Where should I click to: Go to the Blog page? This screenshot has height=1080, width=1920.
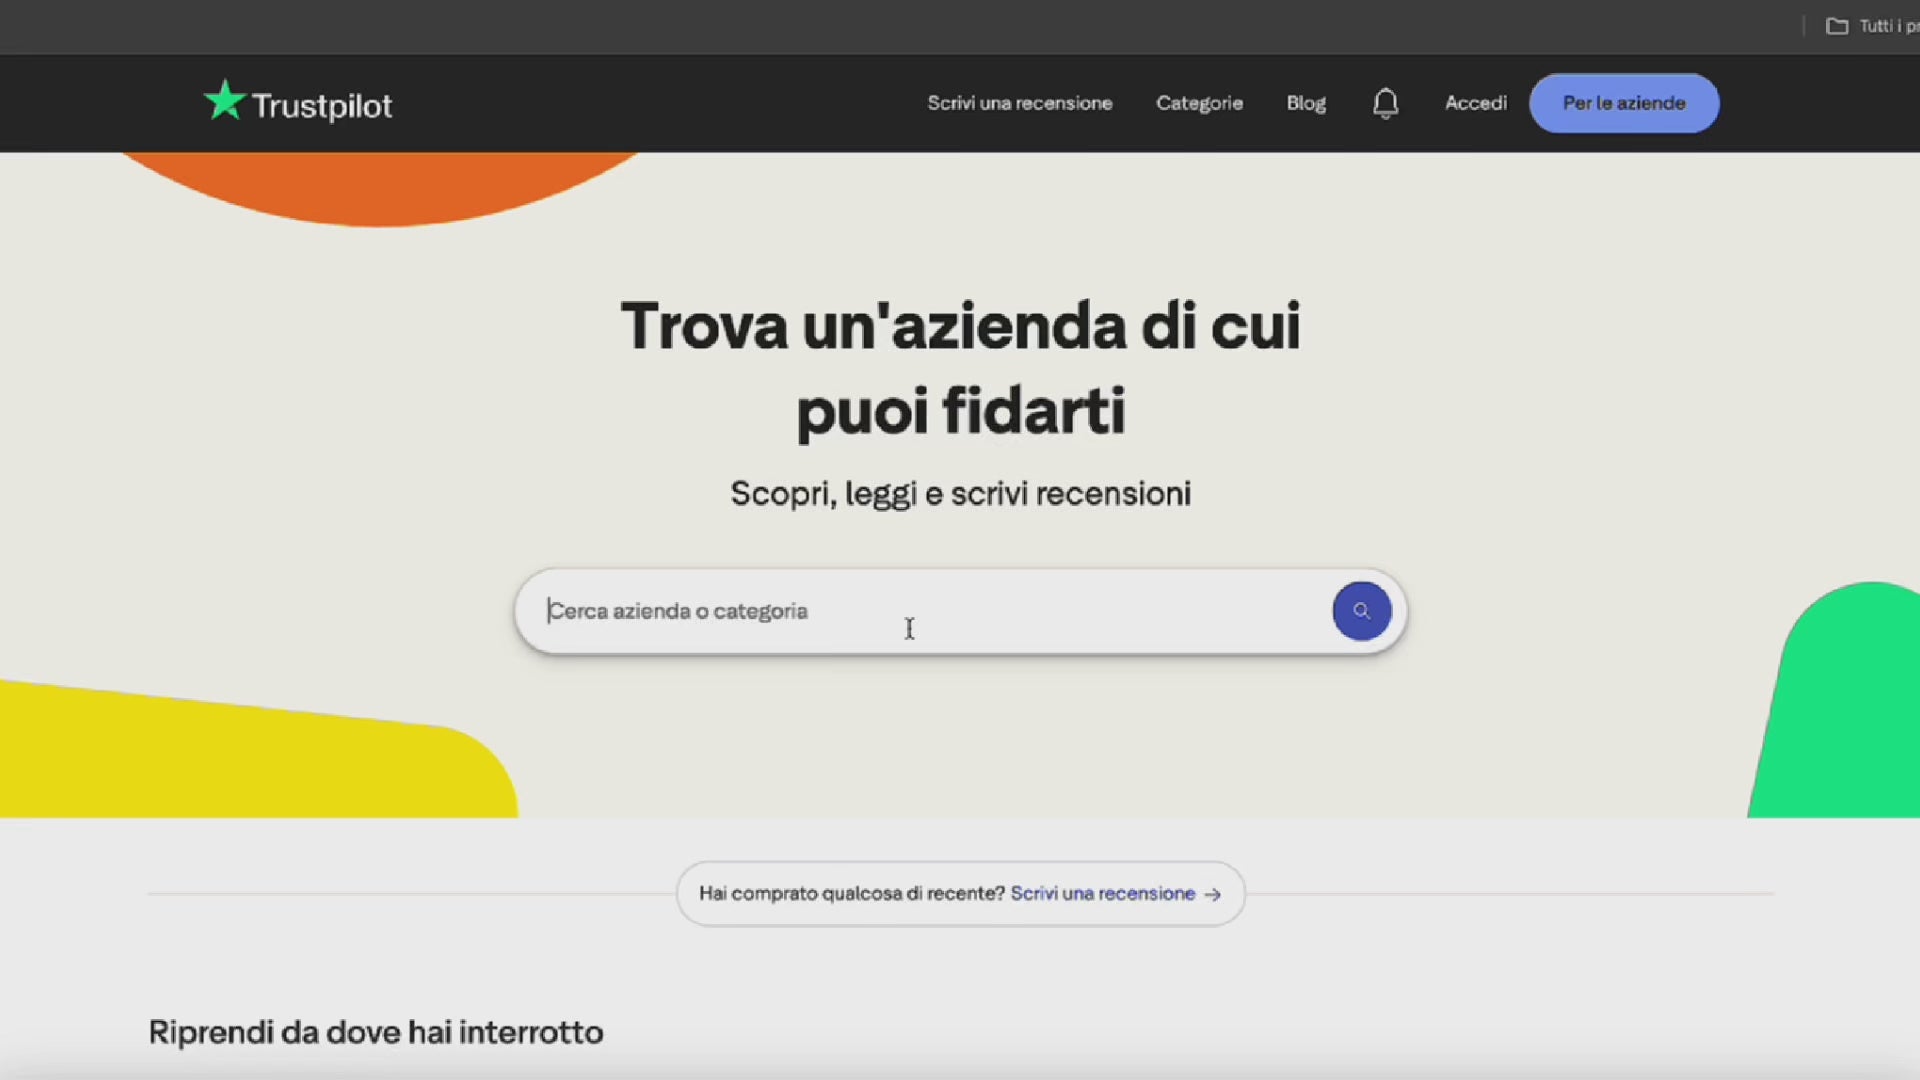pos(1305,103)
